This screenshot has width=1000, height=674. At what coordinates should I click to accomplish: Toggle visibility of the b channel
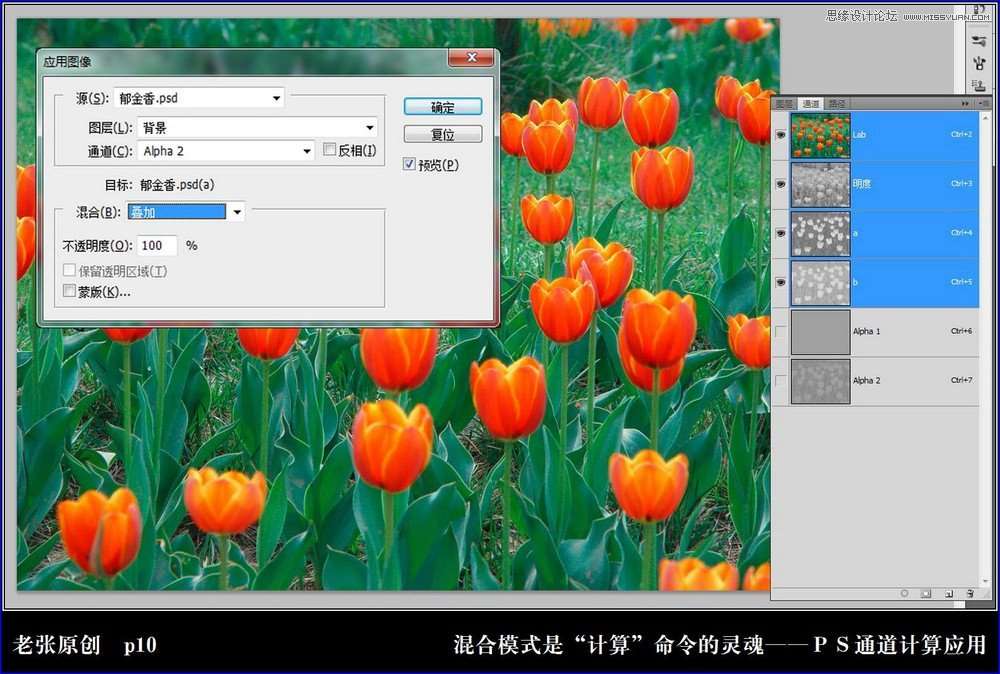(x=781, y=282)
